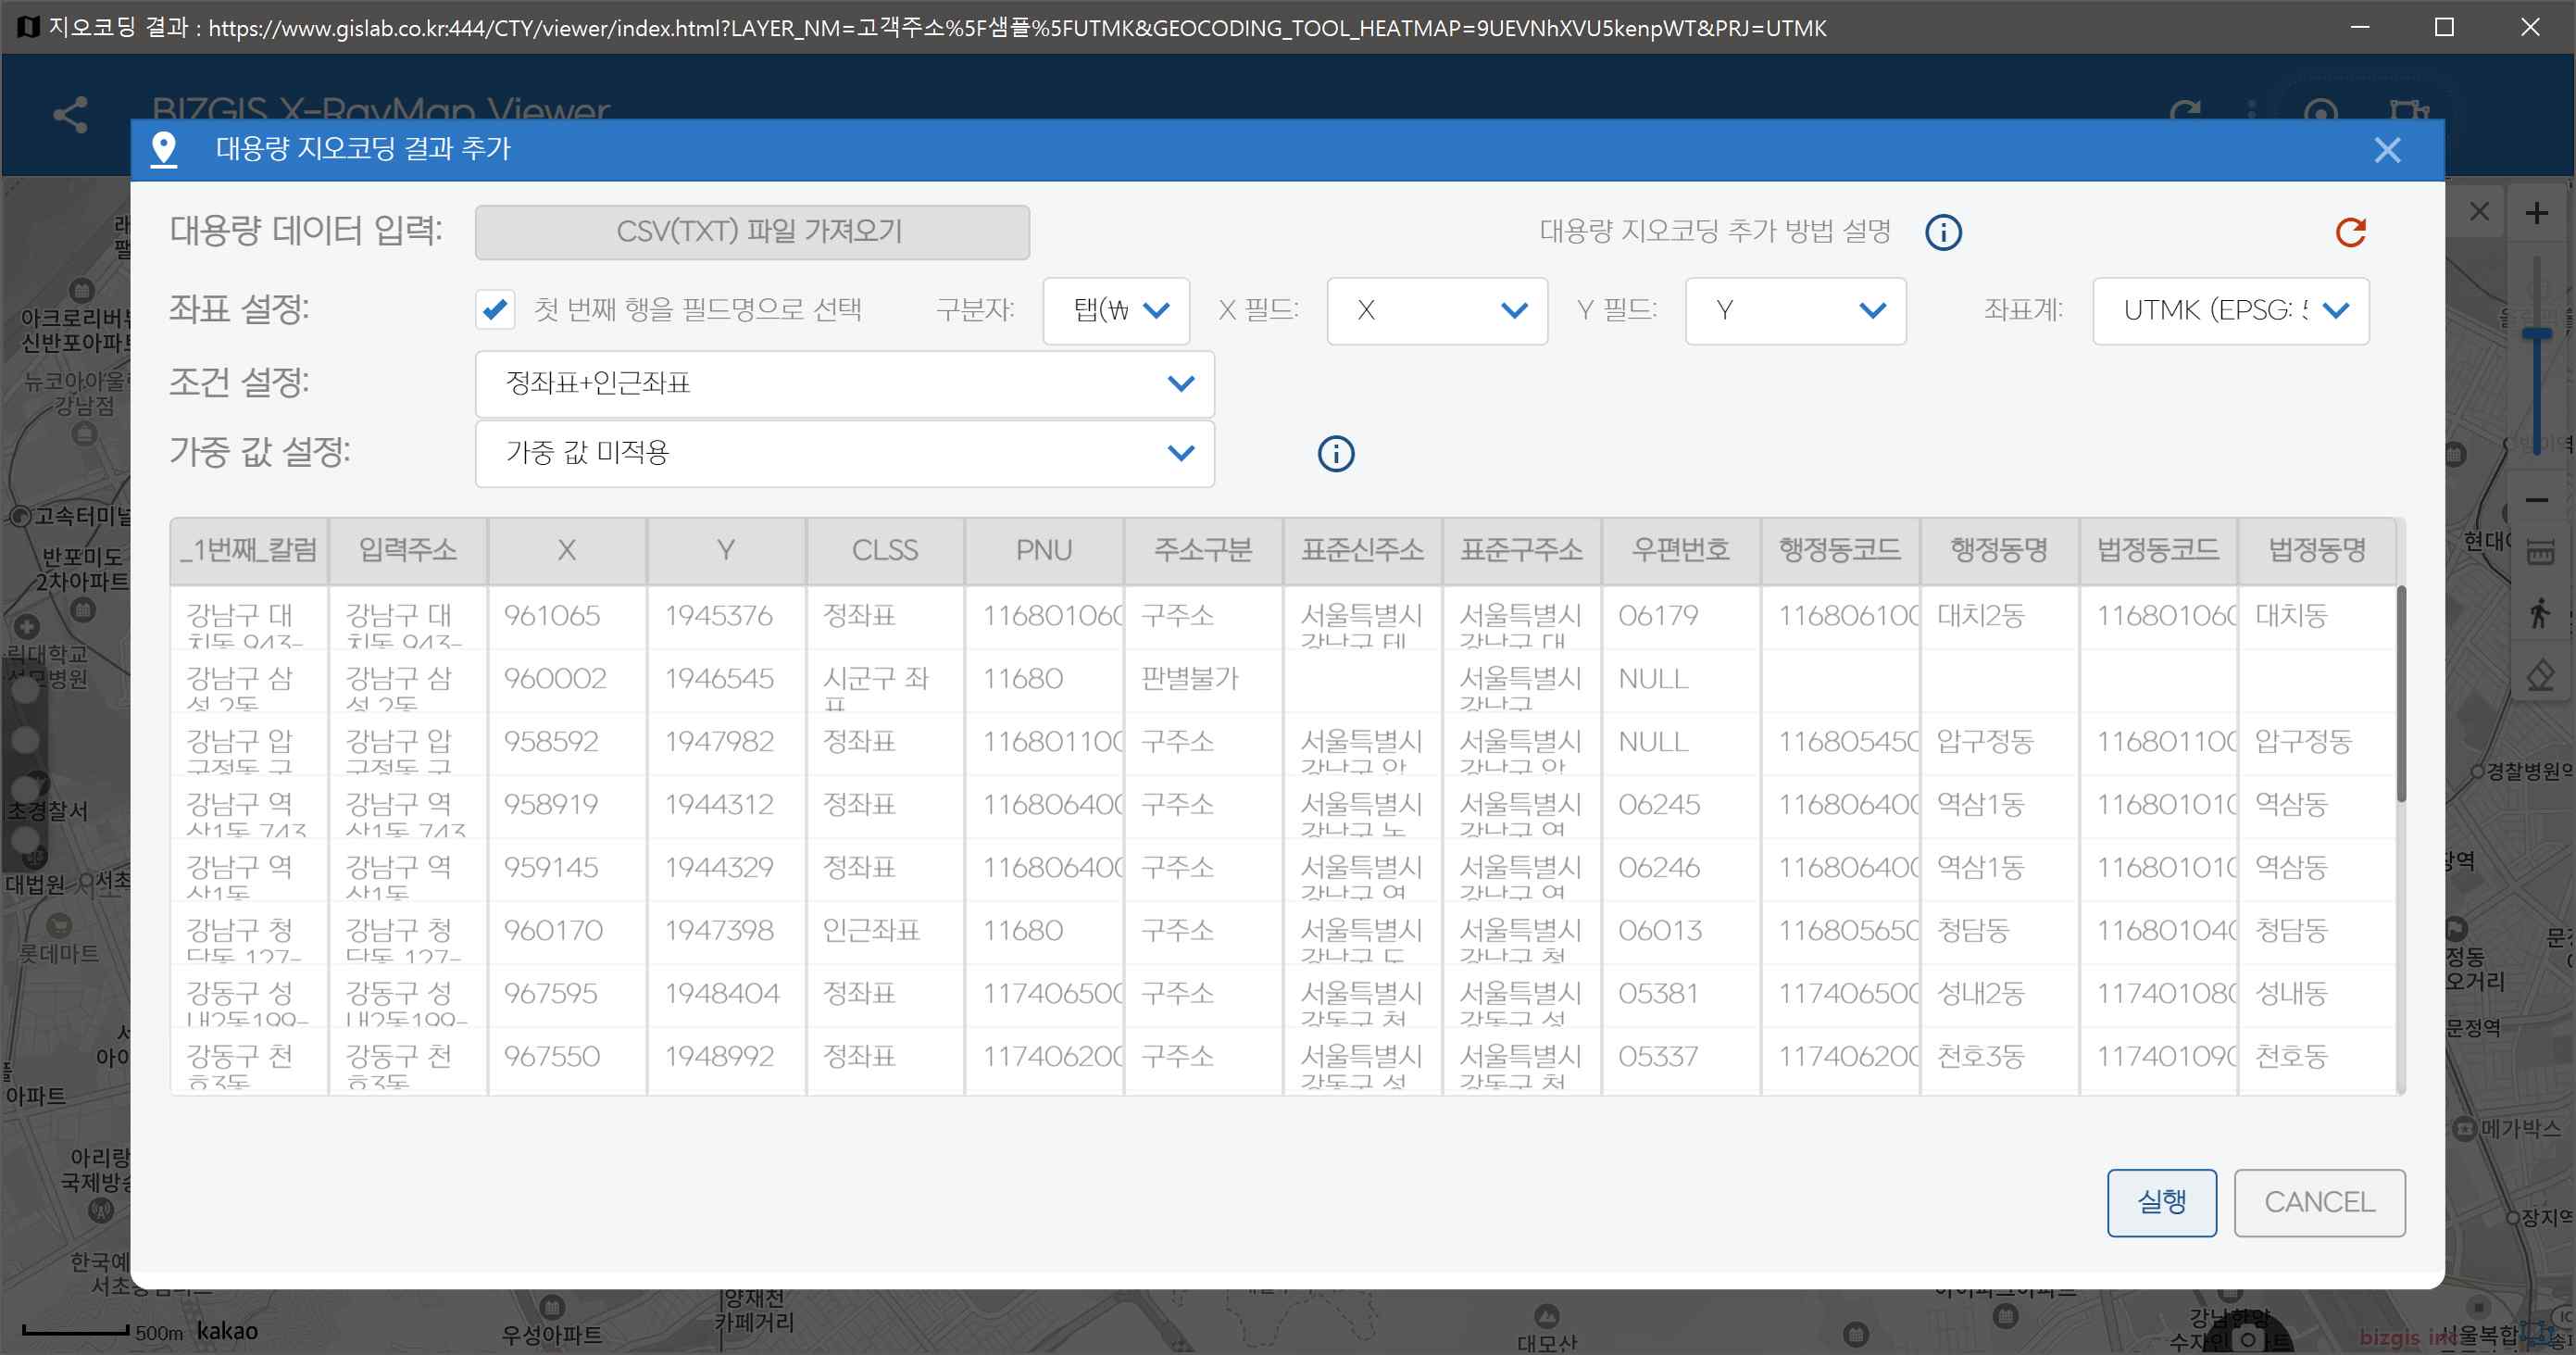Screen dimensions: 2576x1355
Task: Click the 표준신주소 column header
Action: [x=1362, y=550]
